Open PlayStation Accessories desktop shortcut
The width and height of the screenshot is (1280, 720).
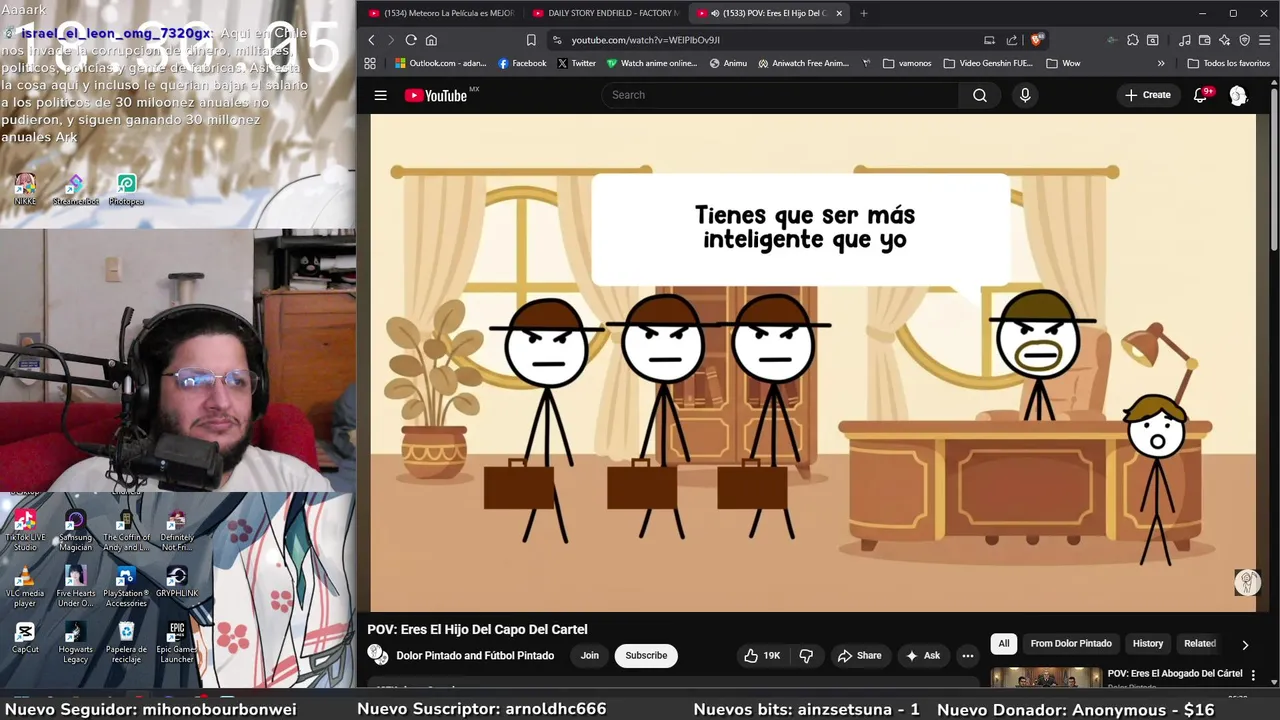coord(126,587)
